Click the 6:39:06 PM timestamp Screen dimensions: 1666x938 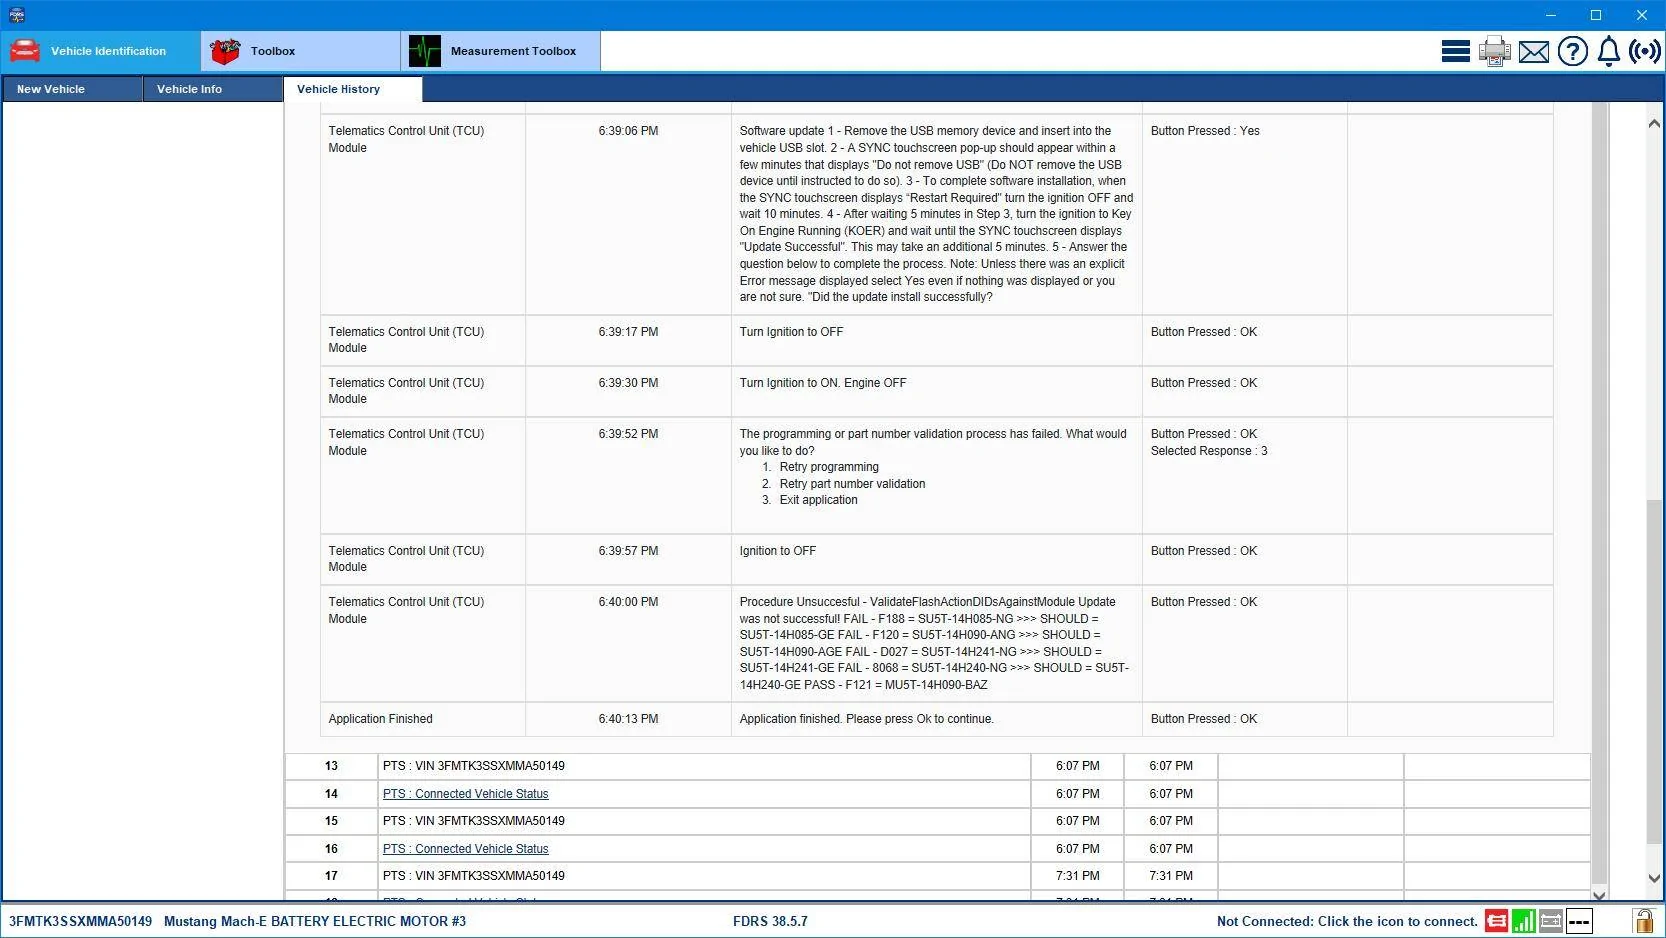[x=628, y=131]
